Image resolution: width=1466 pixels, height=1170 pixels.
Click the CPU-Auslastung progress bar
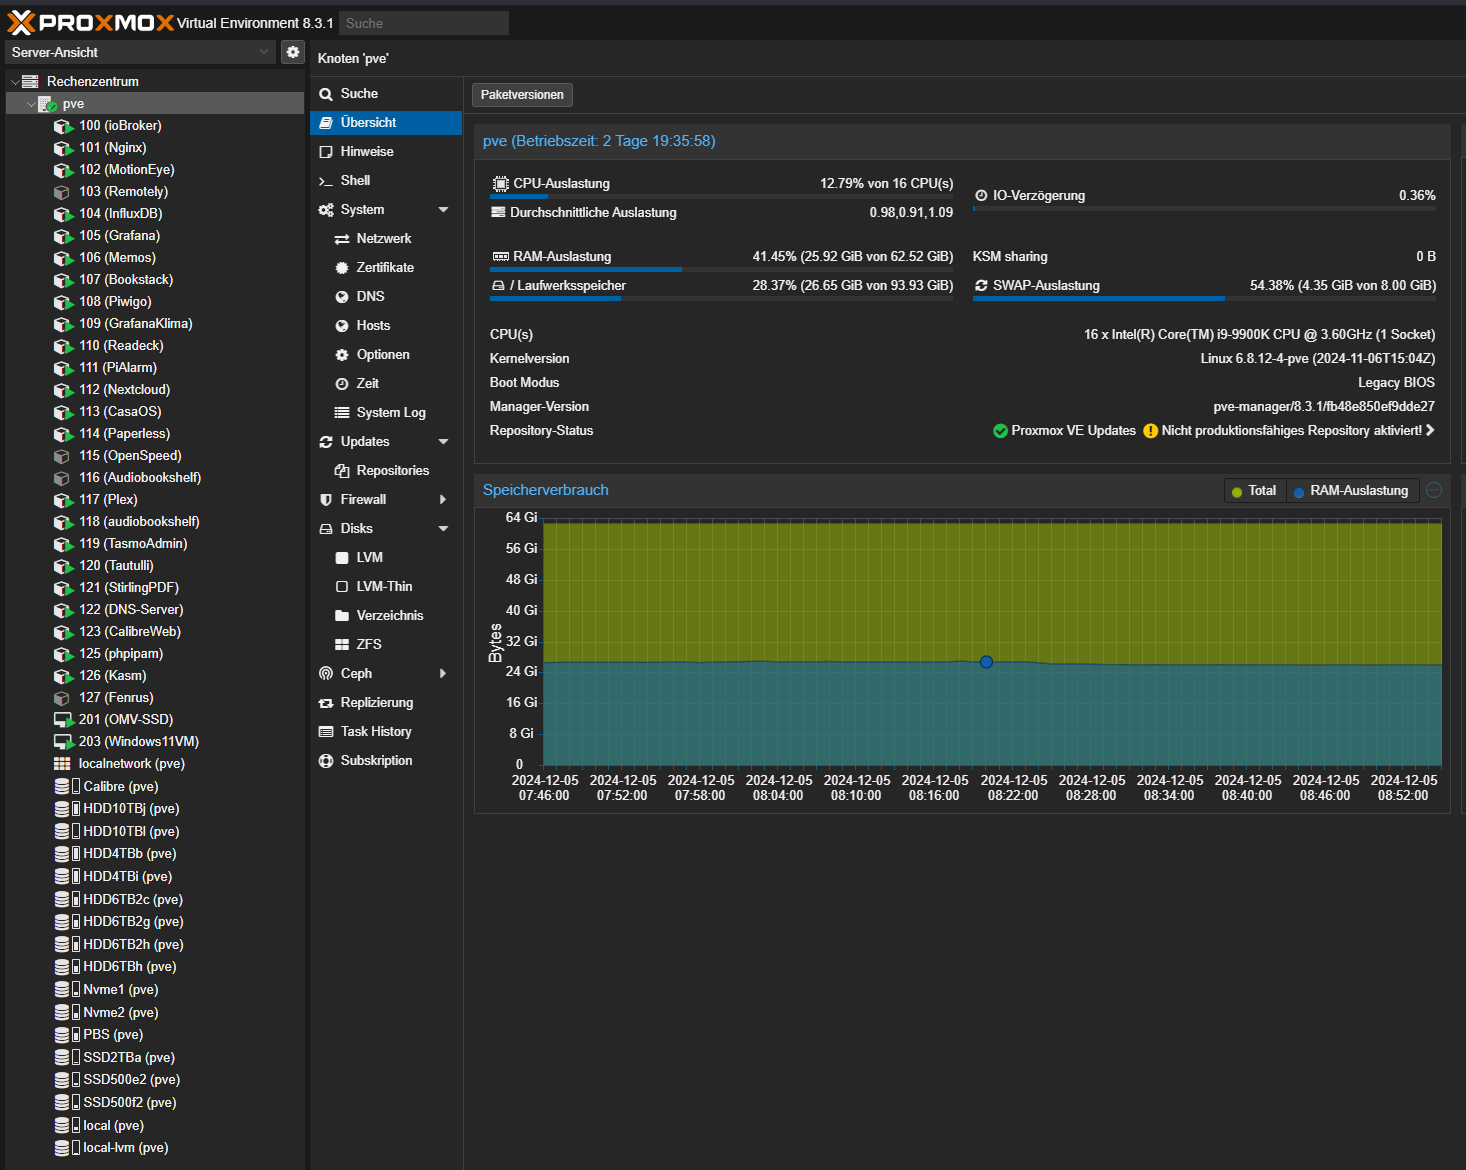coord(721,197)
